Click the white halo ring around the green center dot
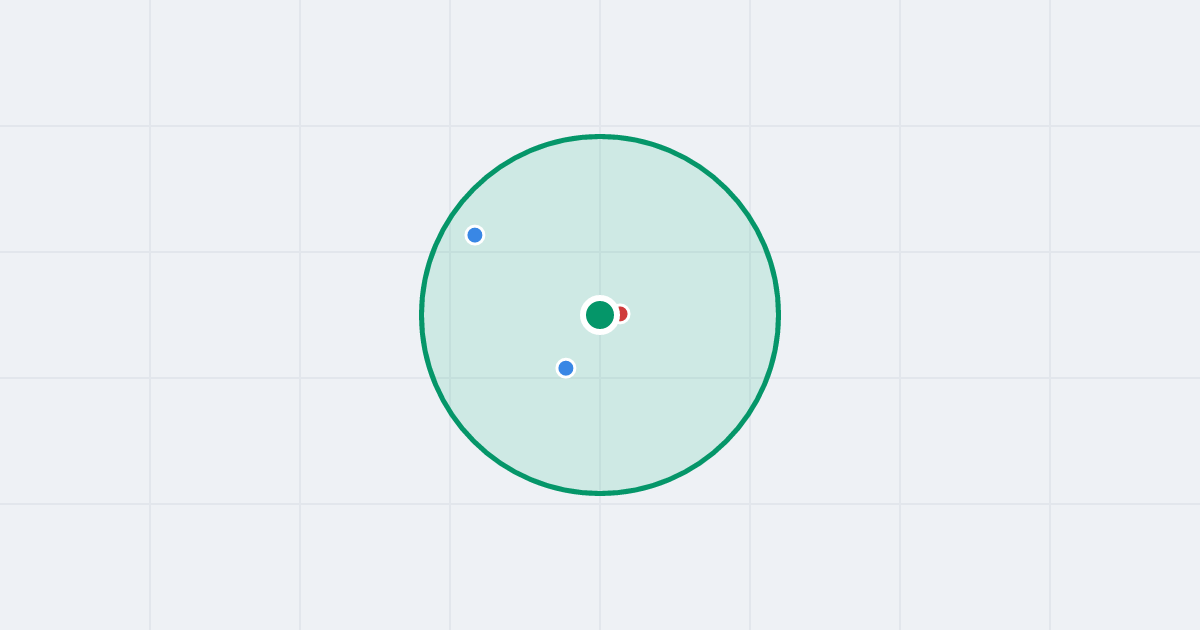The image size is (1200, 630). coord(600,298)
